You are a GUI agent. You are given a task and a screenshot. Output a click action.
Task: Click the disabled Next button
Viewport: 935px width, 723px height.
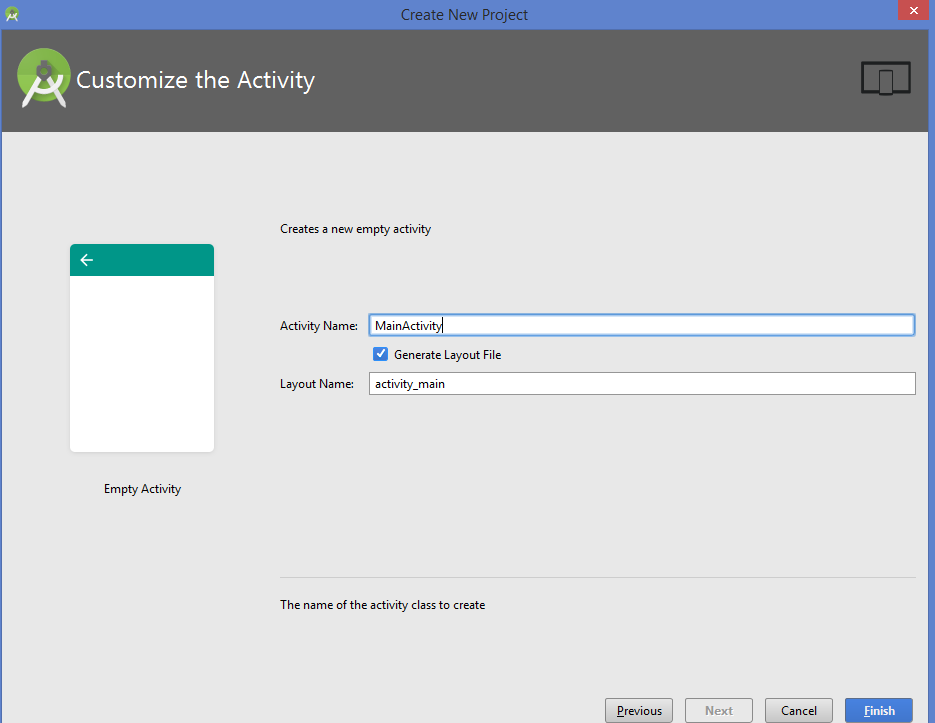pos(719,710)
